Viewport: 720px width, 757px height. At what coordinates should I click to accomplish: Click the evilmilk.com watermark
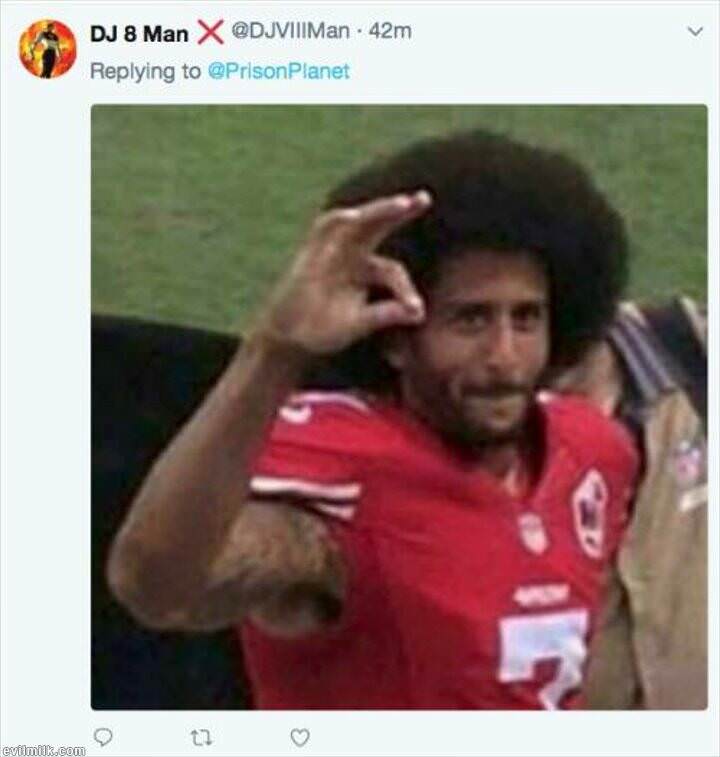click(x=43, y=751)
